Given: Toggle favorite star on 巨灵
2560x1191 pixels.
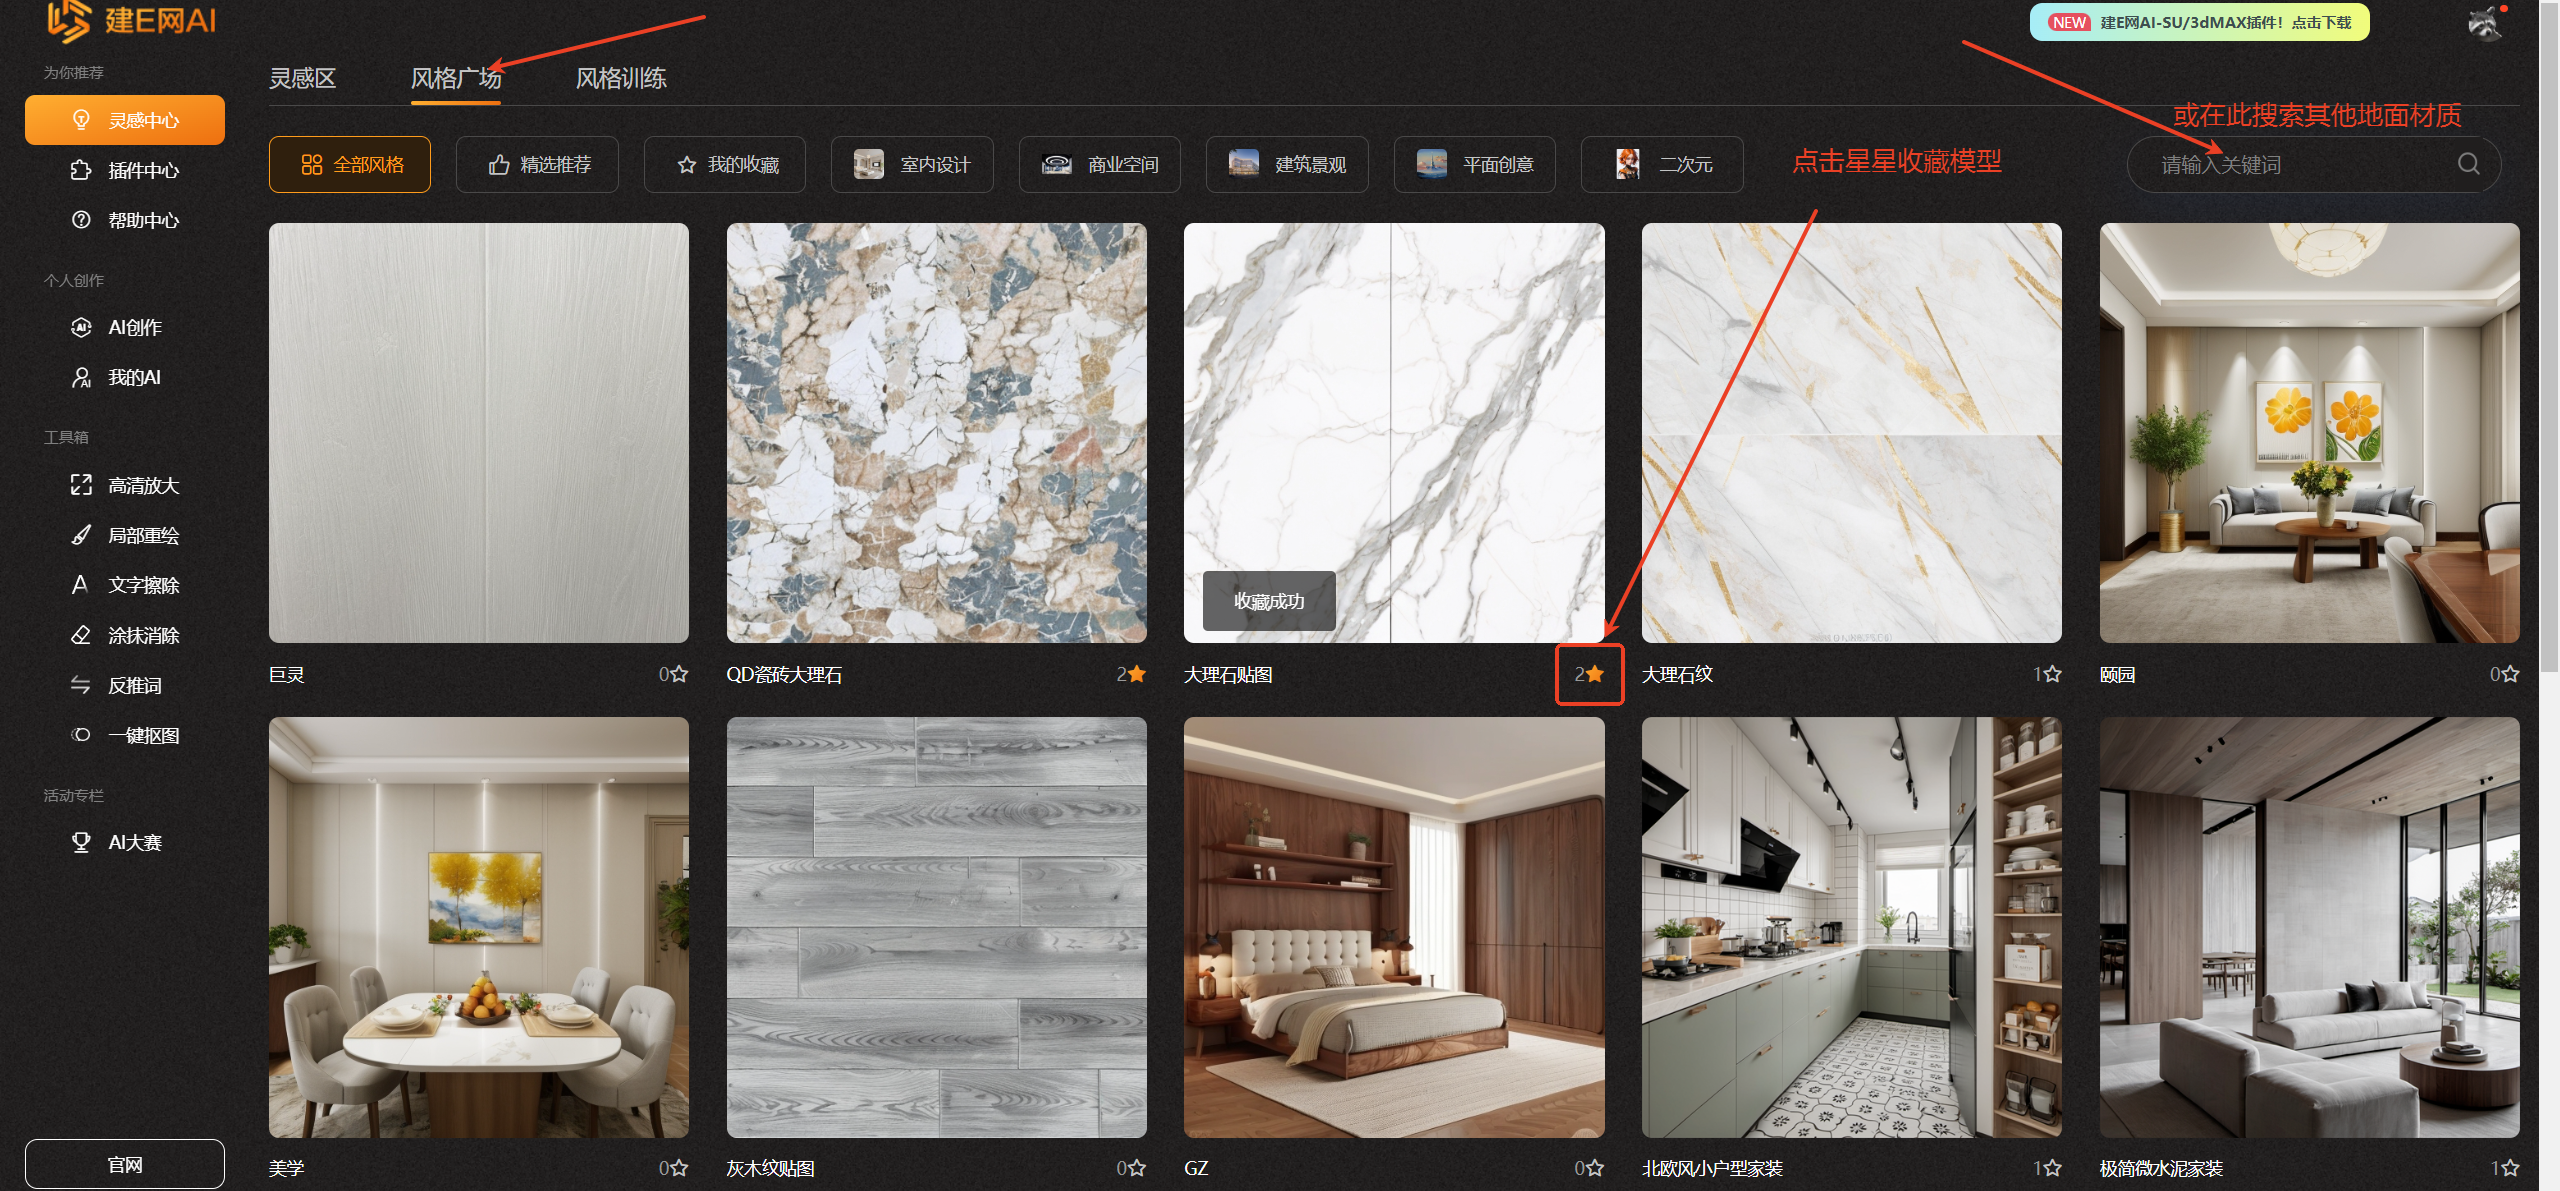Looking at the screenshot, I should click(x=679, y=674).
